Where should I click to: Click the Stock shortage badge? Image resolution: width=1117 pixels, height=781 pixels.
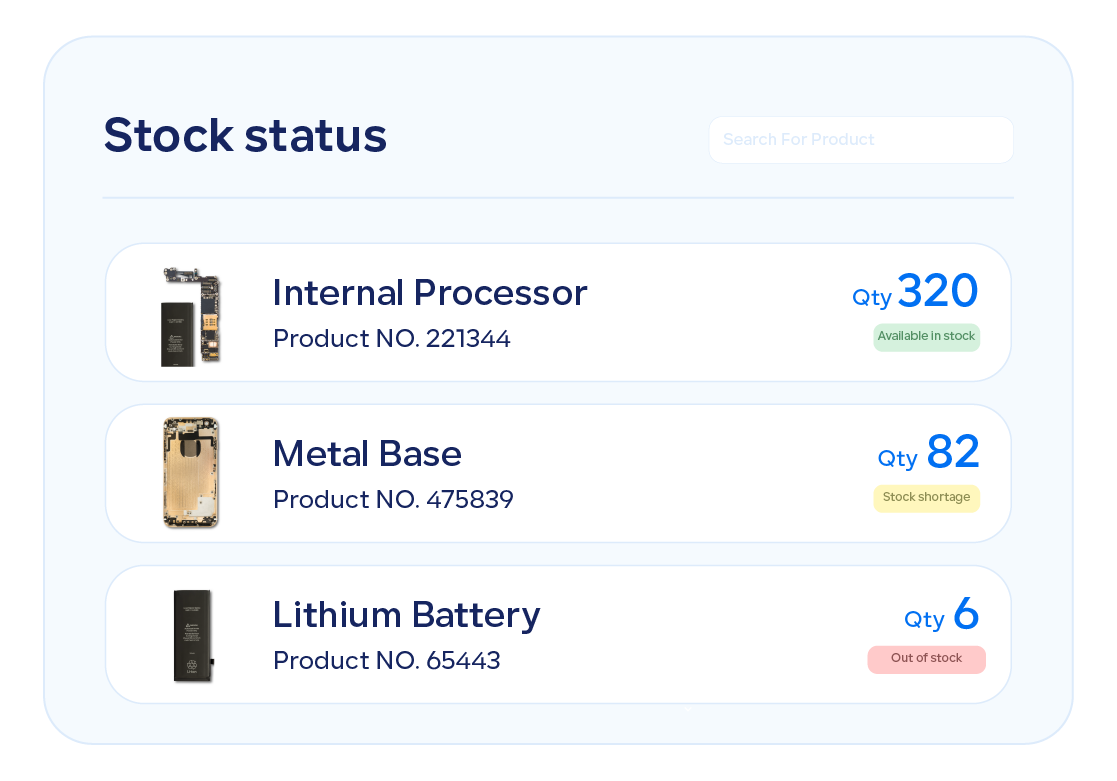point(926,498)
